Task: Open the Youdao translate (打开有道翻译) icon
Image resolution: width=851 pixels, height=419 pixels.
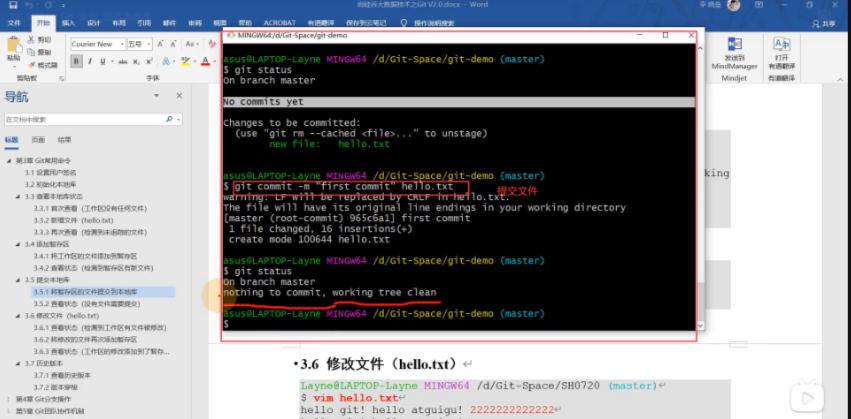Action: [781, 43]
